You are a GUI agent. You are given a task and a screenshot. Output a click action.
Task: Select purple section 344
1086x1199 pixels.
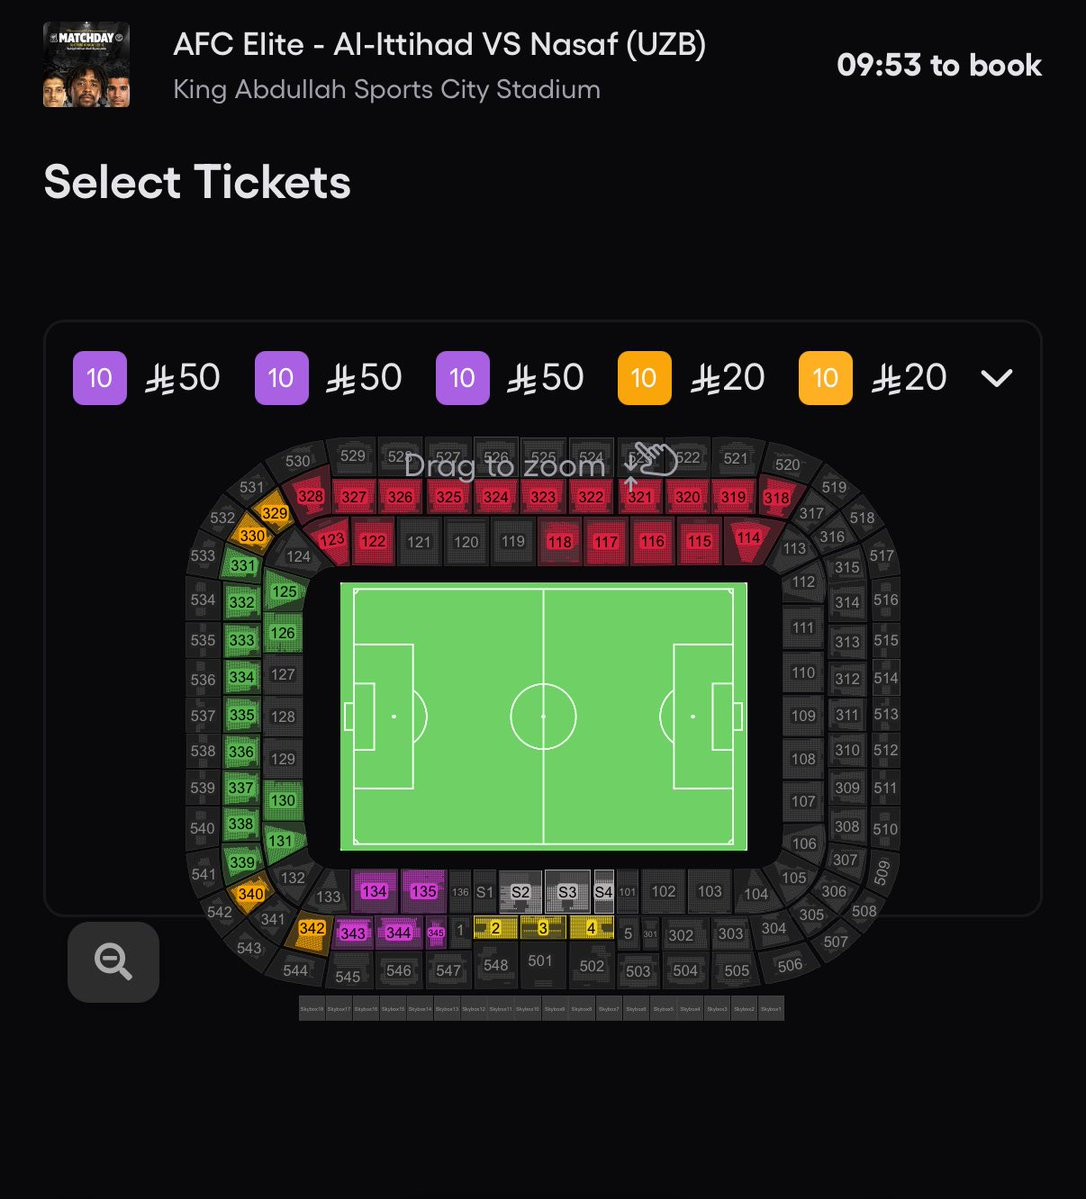[398, 932]
